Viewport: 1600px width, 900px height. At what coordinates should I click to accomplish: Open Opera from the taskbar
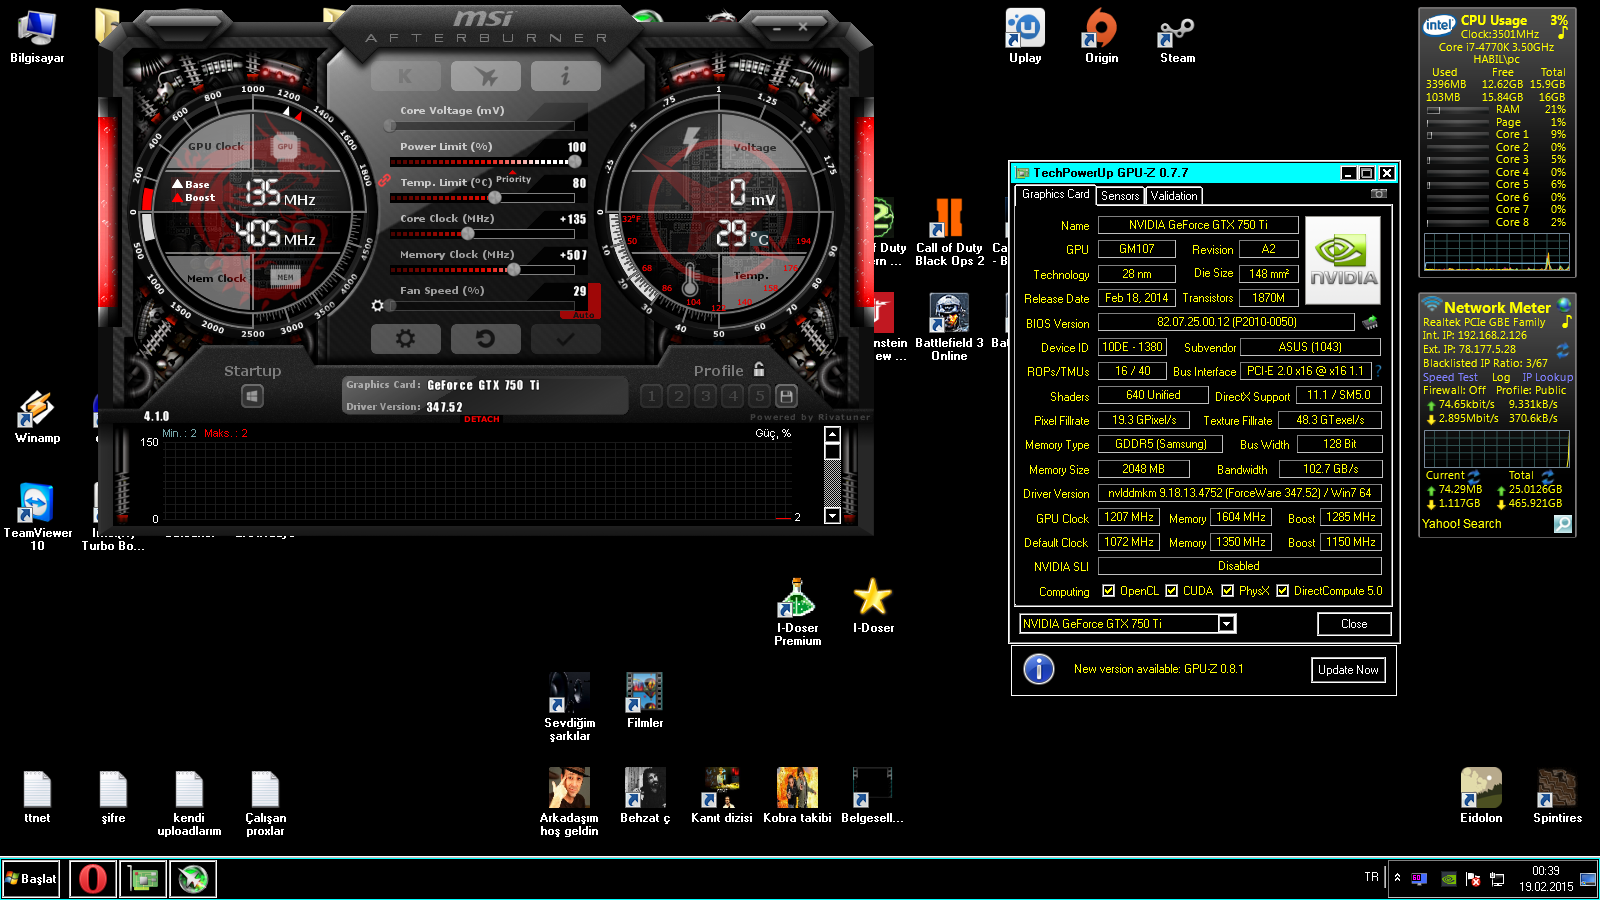click(93, 879)
